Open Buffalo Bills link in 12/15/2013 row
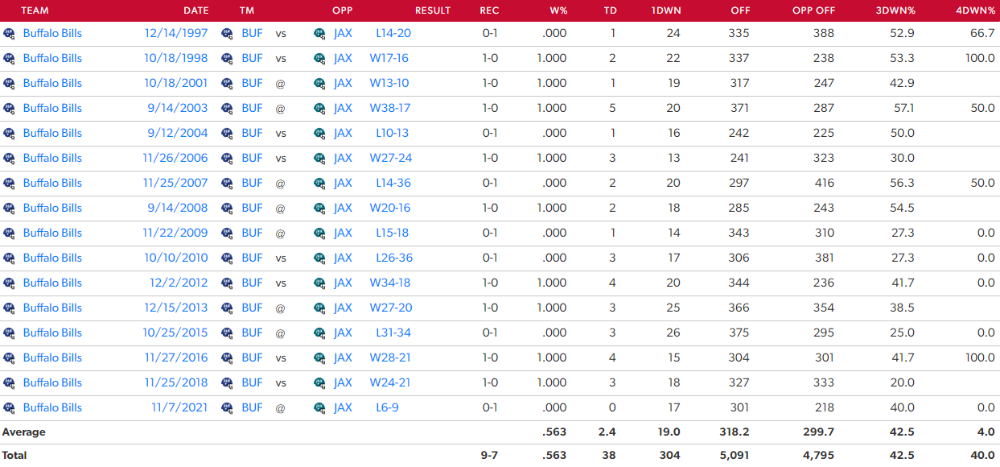 coord(52,308)
